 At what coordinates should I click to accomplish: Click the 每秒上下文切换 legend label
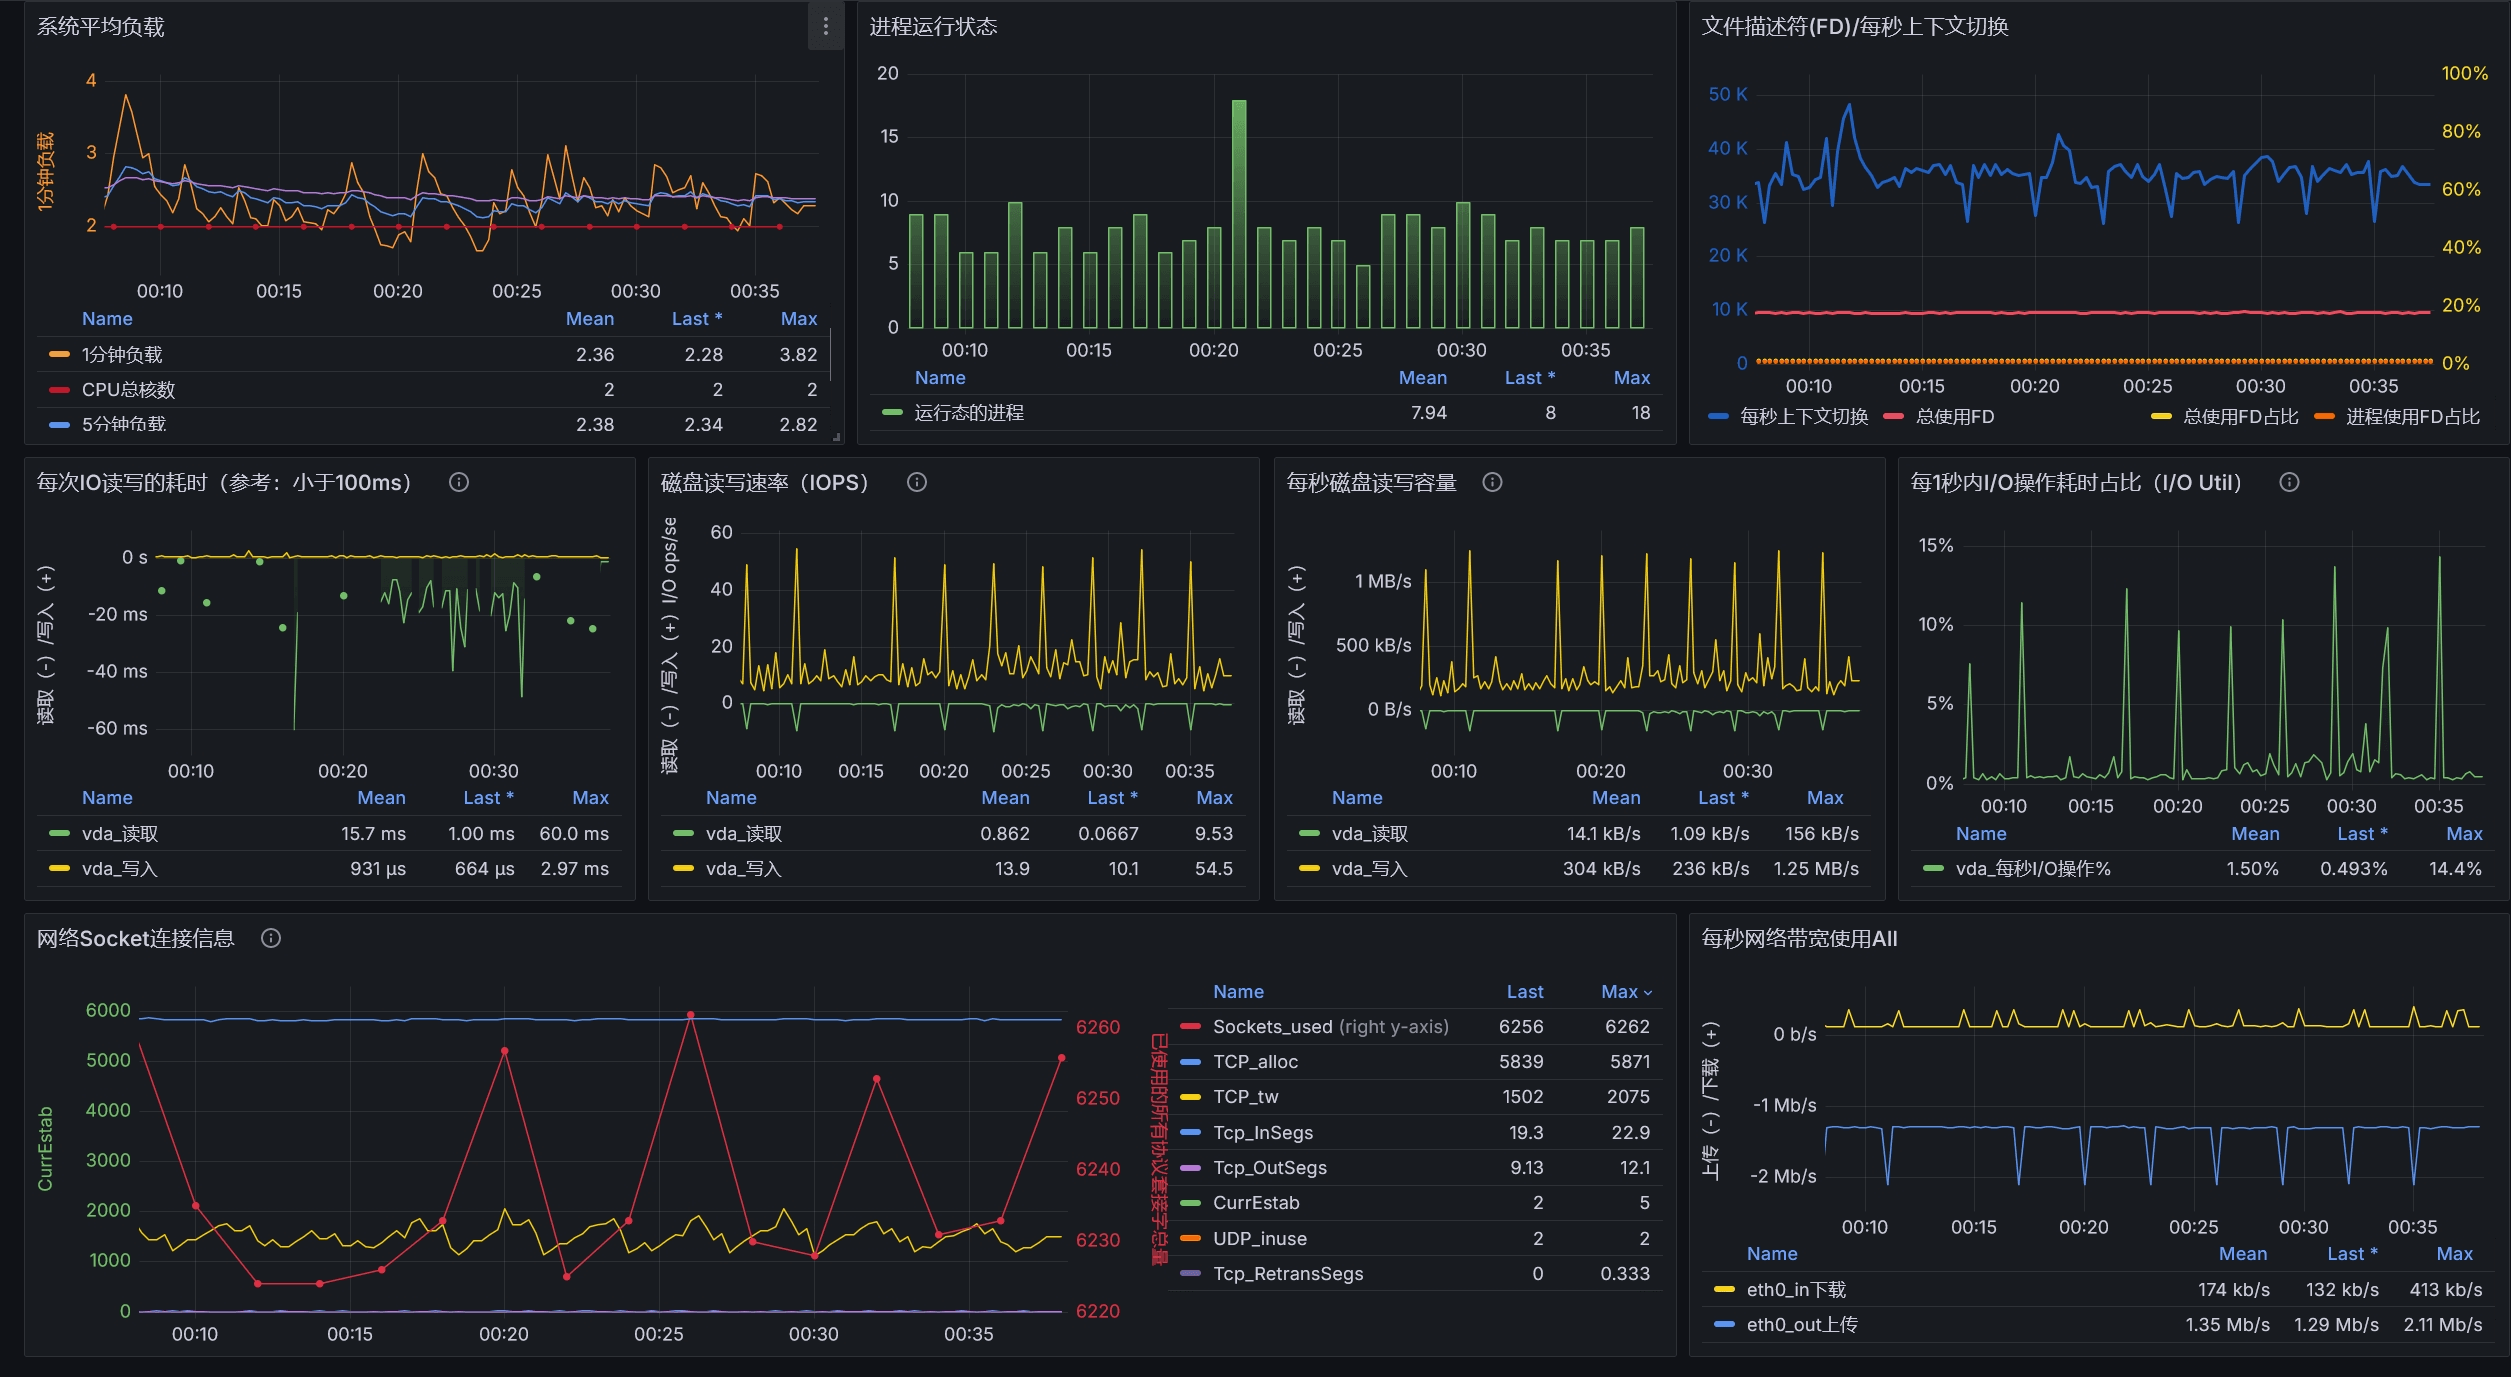1803,416
